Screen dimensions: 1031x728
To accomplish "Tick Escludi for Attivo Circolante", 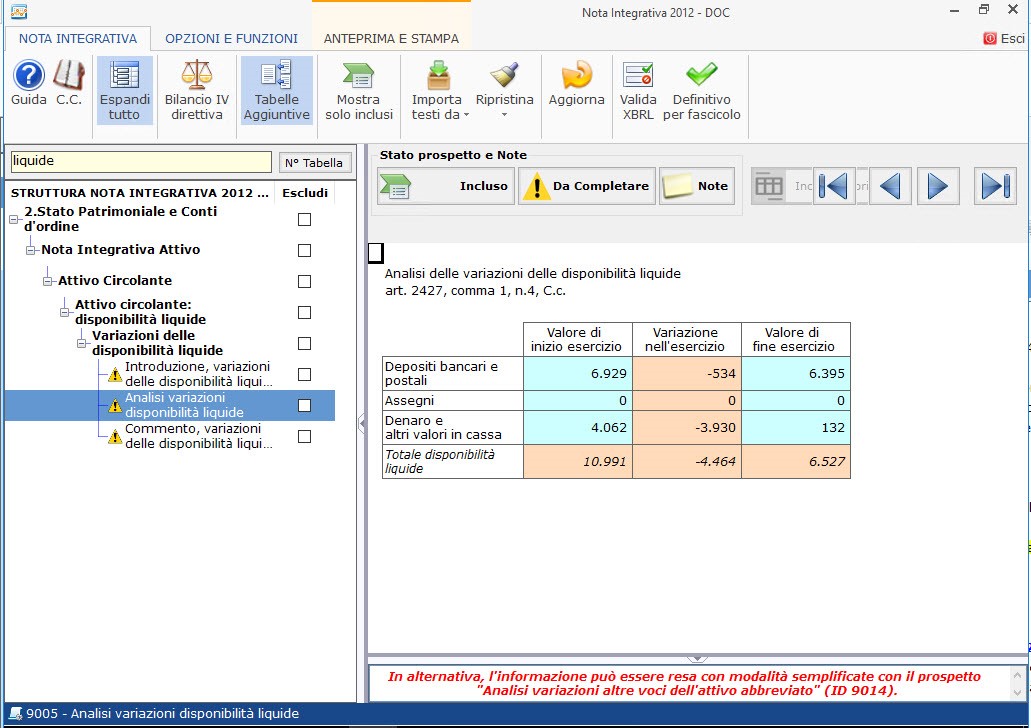I will [304, 281].
